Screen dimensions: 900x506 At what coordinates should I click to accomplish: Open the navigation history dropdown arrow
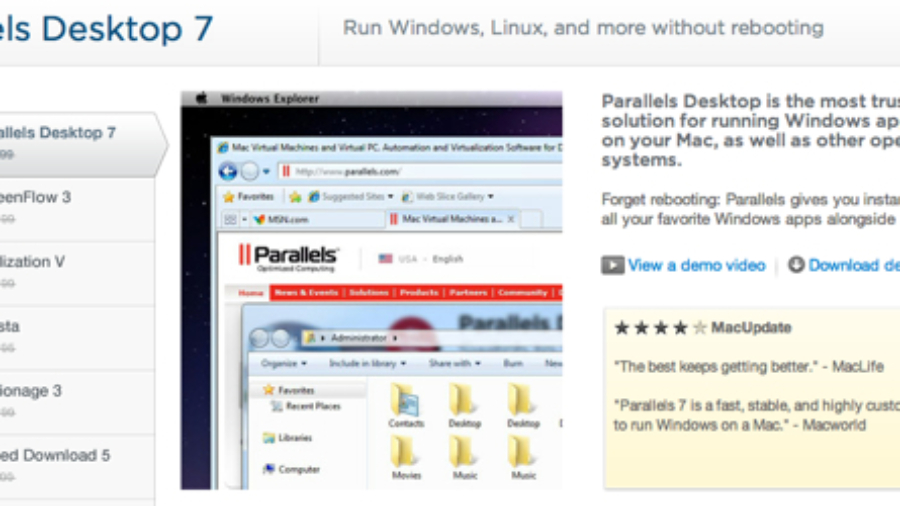pyautogui.click(x=266, y=171)
